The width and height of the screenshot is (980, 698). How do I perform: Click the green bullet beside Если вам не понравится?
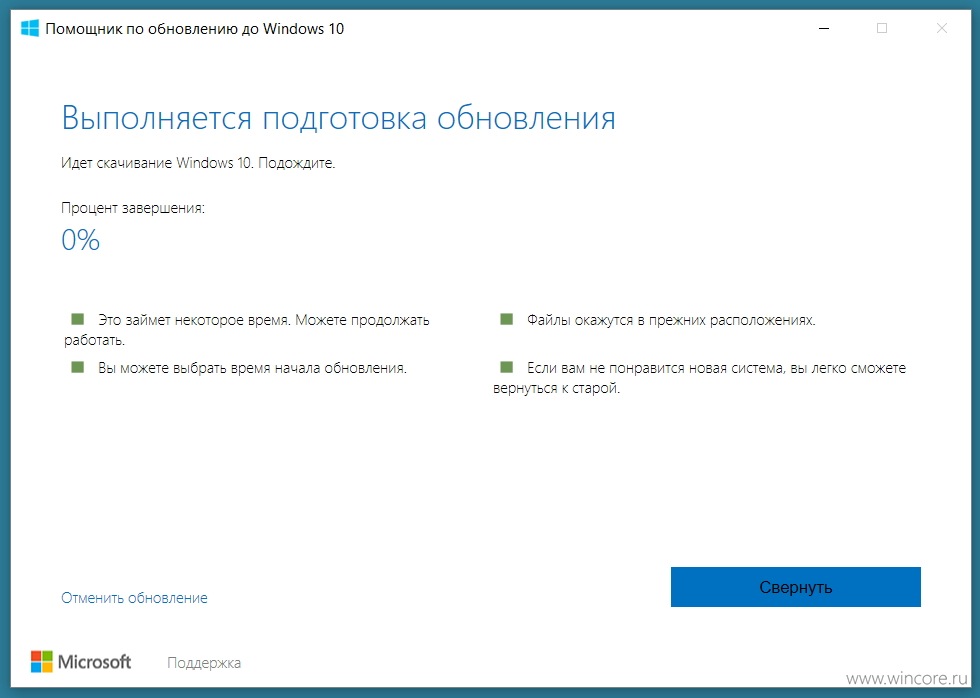(x=506, y=367)
